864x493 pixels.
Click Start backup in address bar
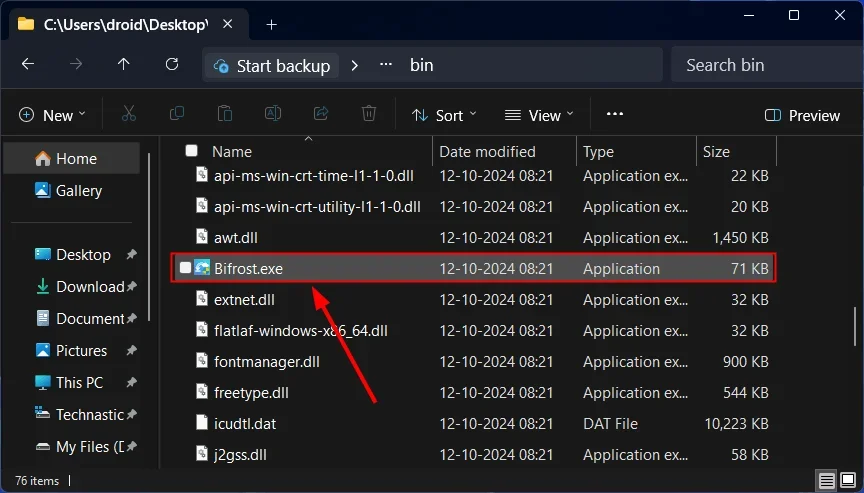[x=272, y=66]
